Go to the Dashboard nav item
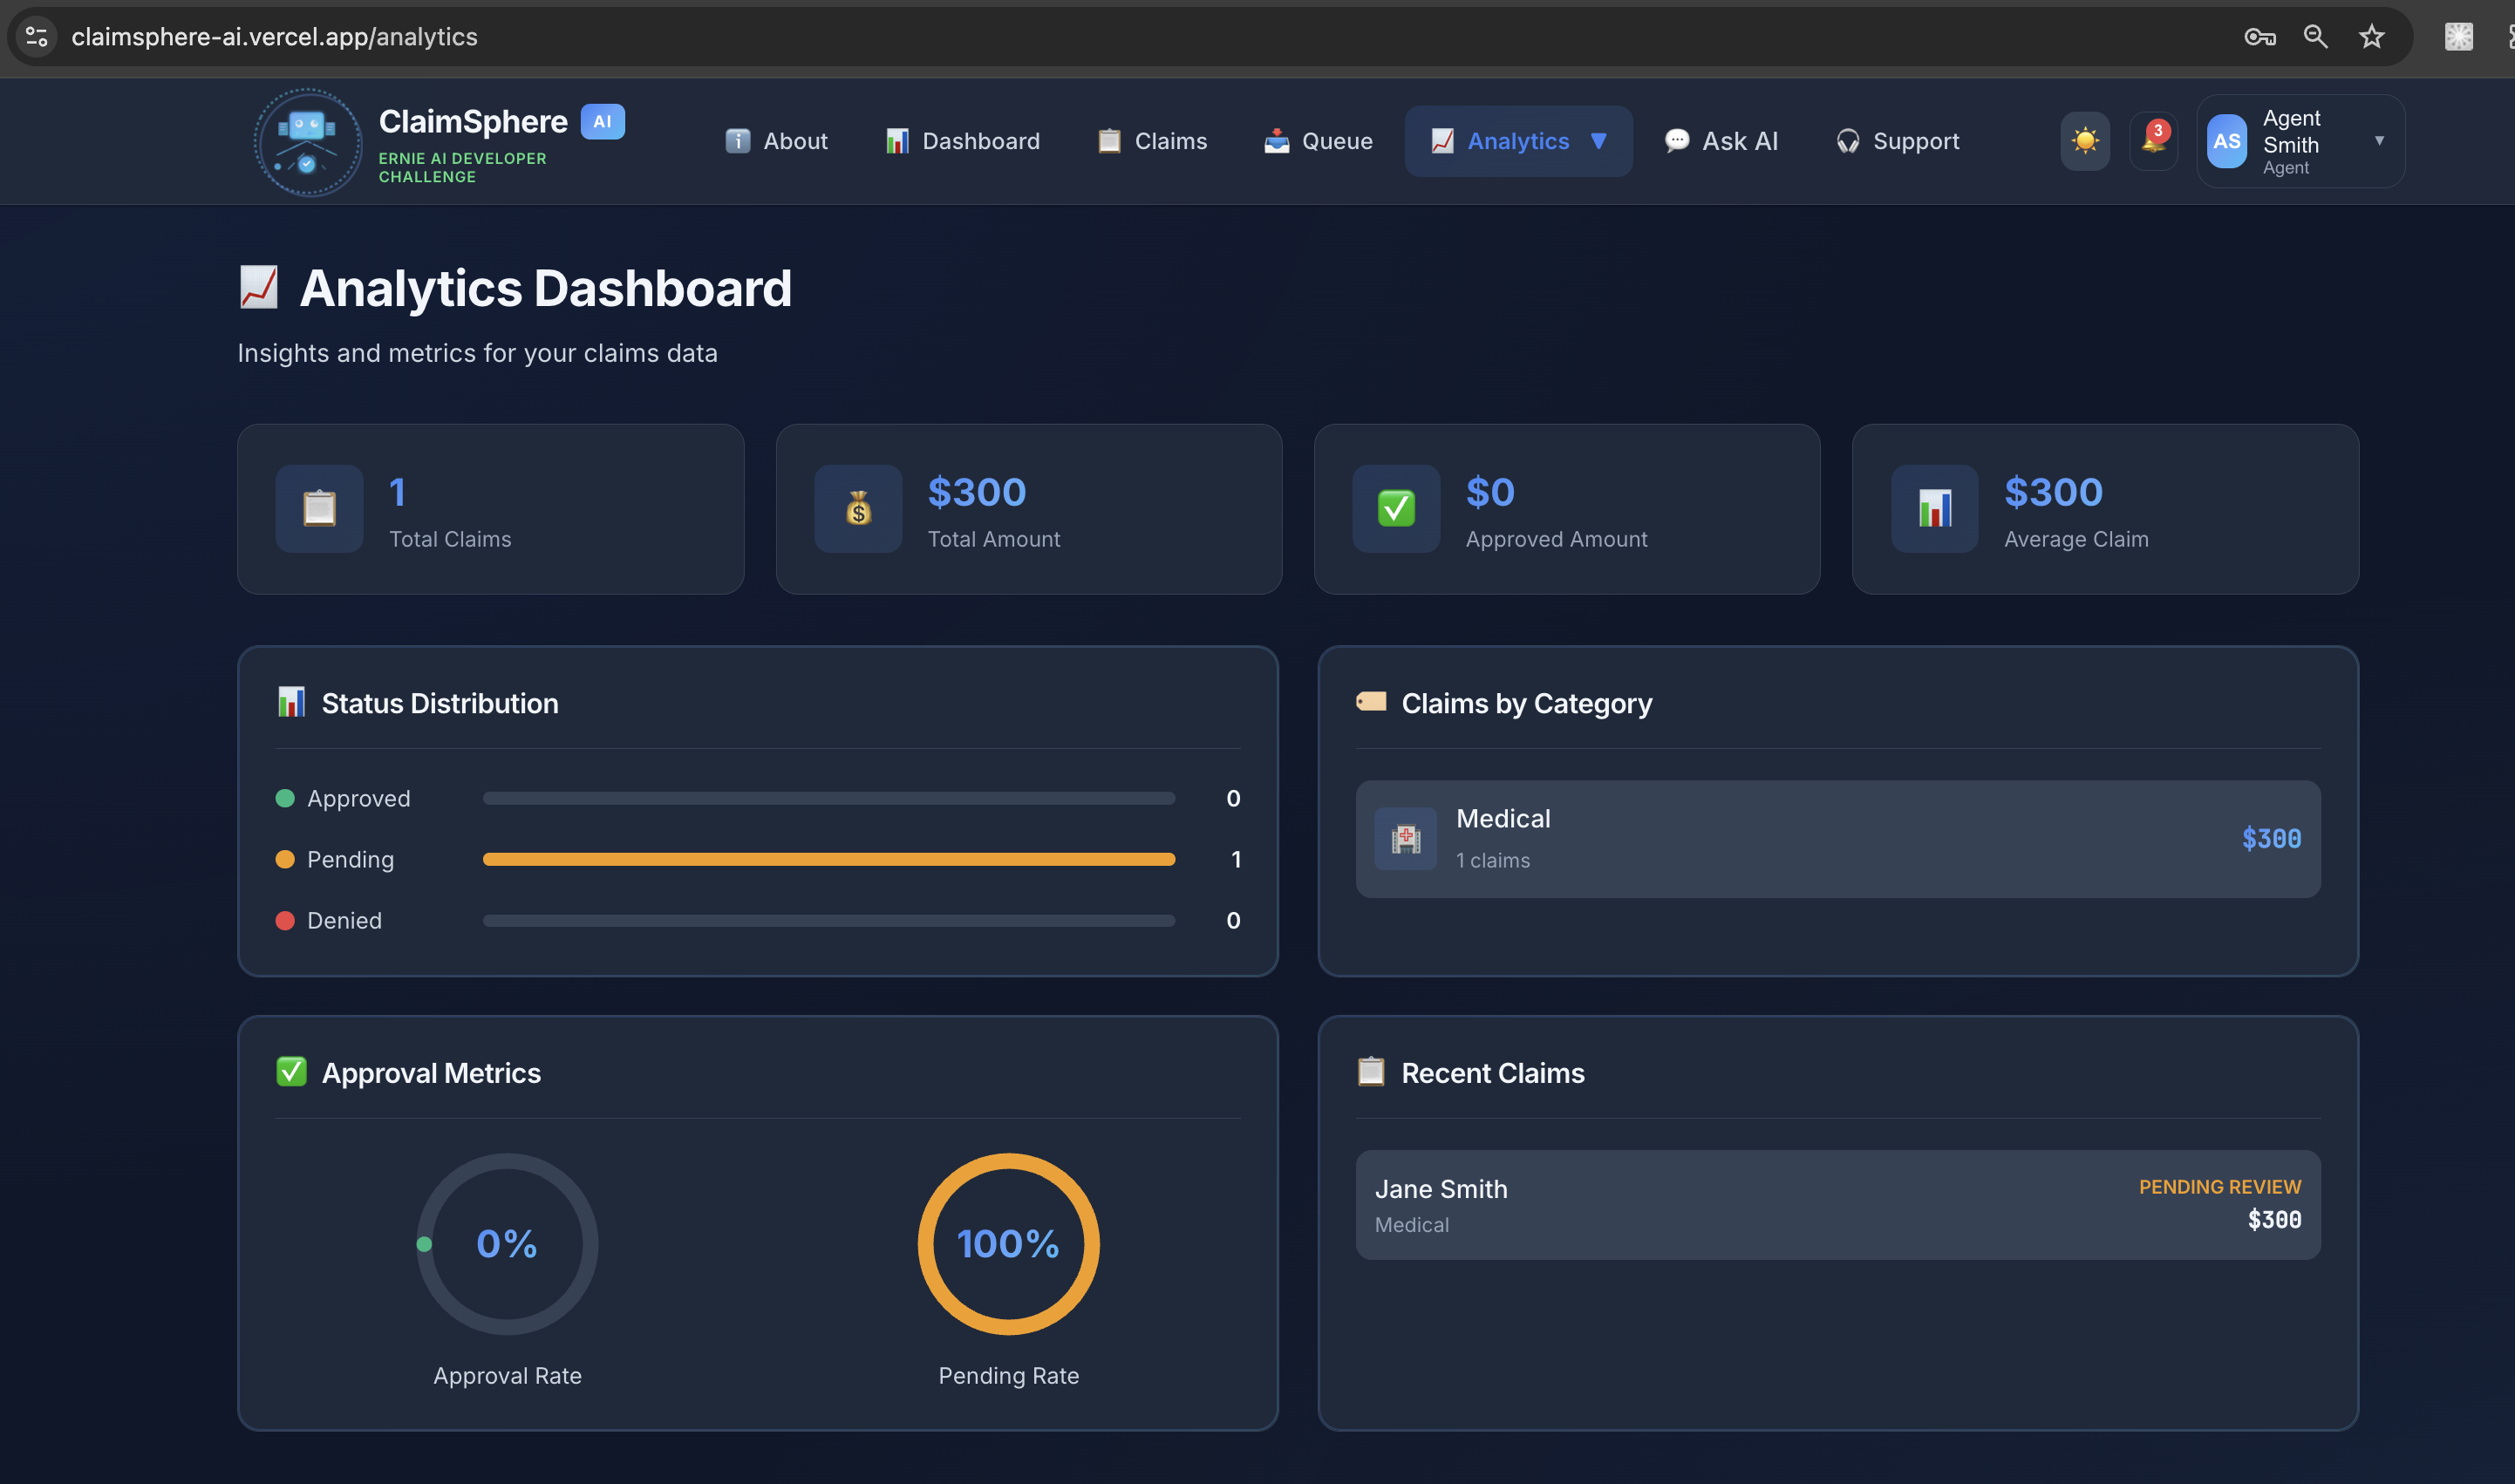Image resolution: width=2515 pixels, height=1484 pixels. point(962,141)
